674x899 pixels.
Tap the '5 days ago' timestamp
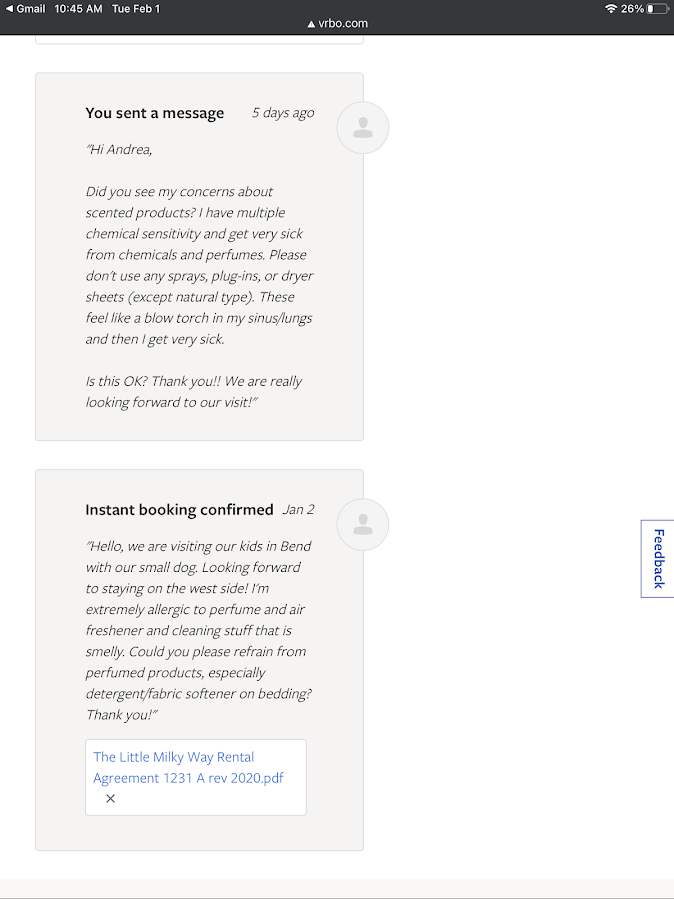click(282, 113)
